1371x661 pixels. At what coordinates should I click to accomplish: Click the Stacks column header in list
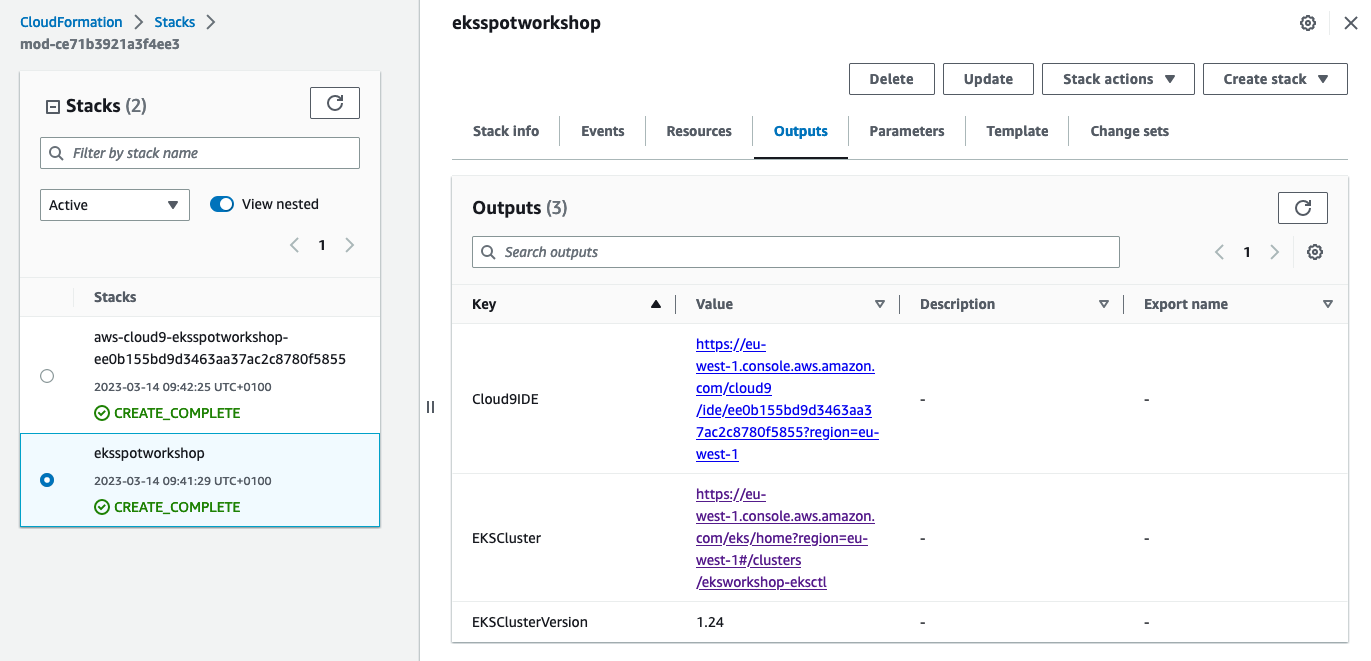(115, 297)
